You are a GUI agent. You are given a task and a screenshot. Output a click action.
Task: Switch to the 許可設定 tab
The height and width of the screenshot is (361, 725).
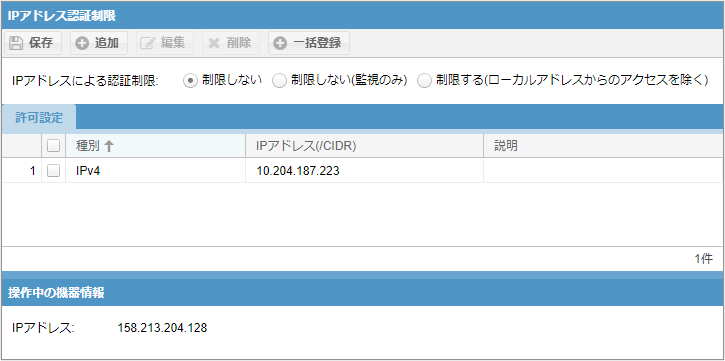click(39, 117)
